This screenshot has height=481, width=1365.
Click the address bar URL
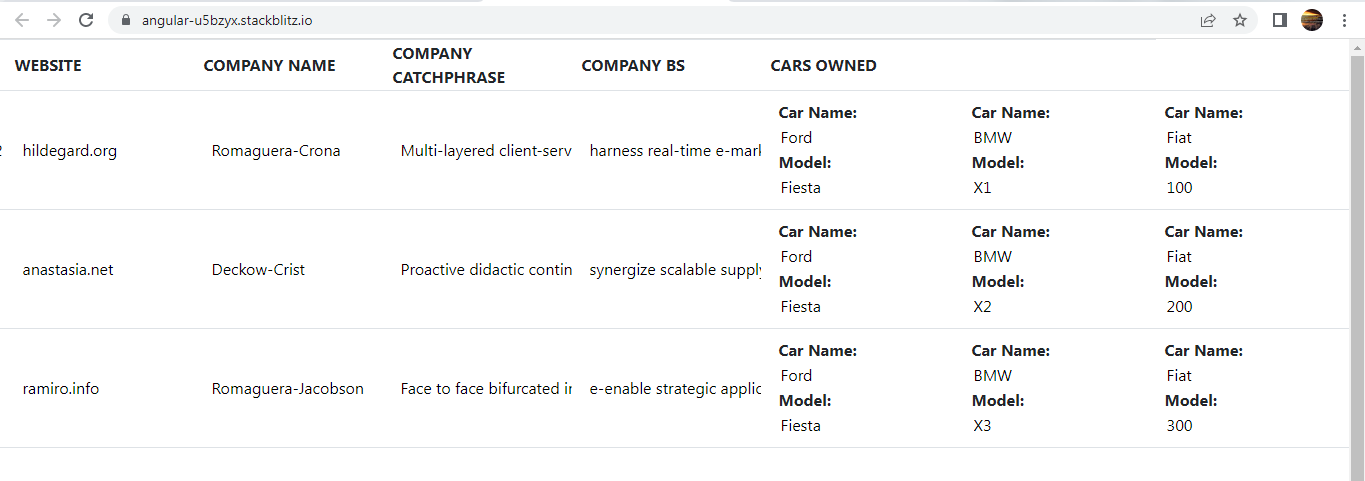[226, 20]
